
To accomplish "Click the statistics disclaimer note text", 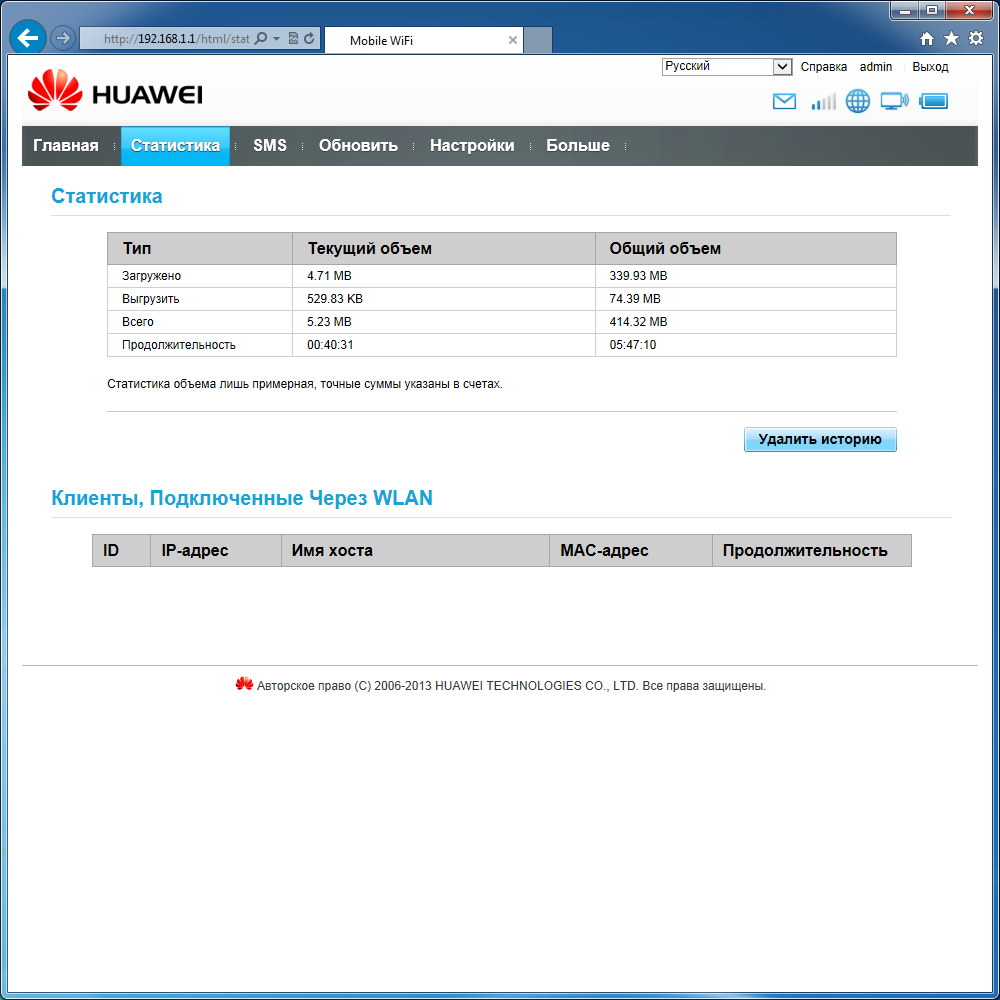I will coord(305,384).
